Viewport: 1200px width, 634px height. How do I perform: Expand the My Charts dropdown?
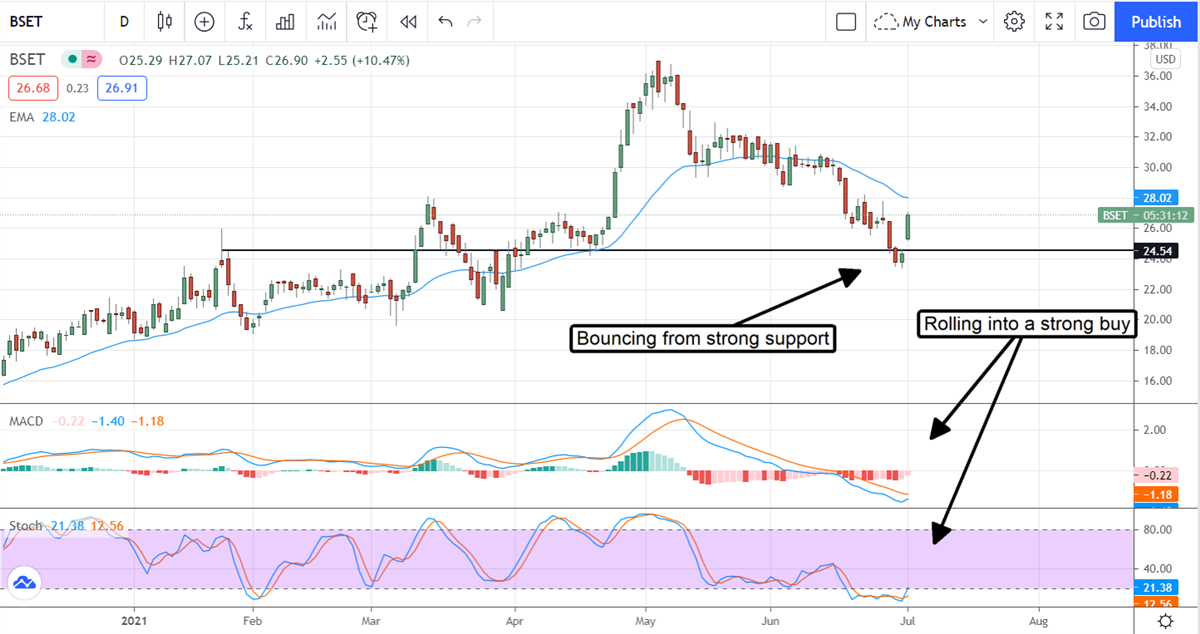[930, 21]
